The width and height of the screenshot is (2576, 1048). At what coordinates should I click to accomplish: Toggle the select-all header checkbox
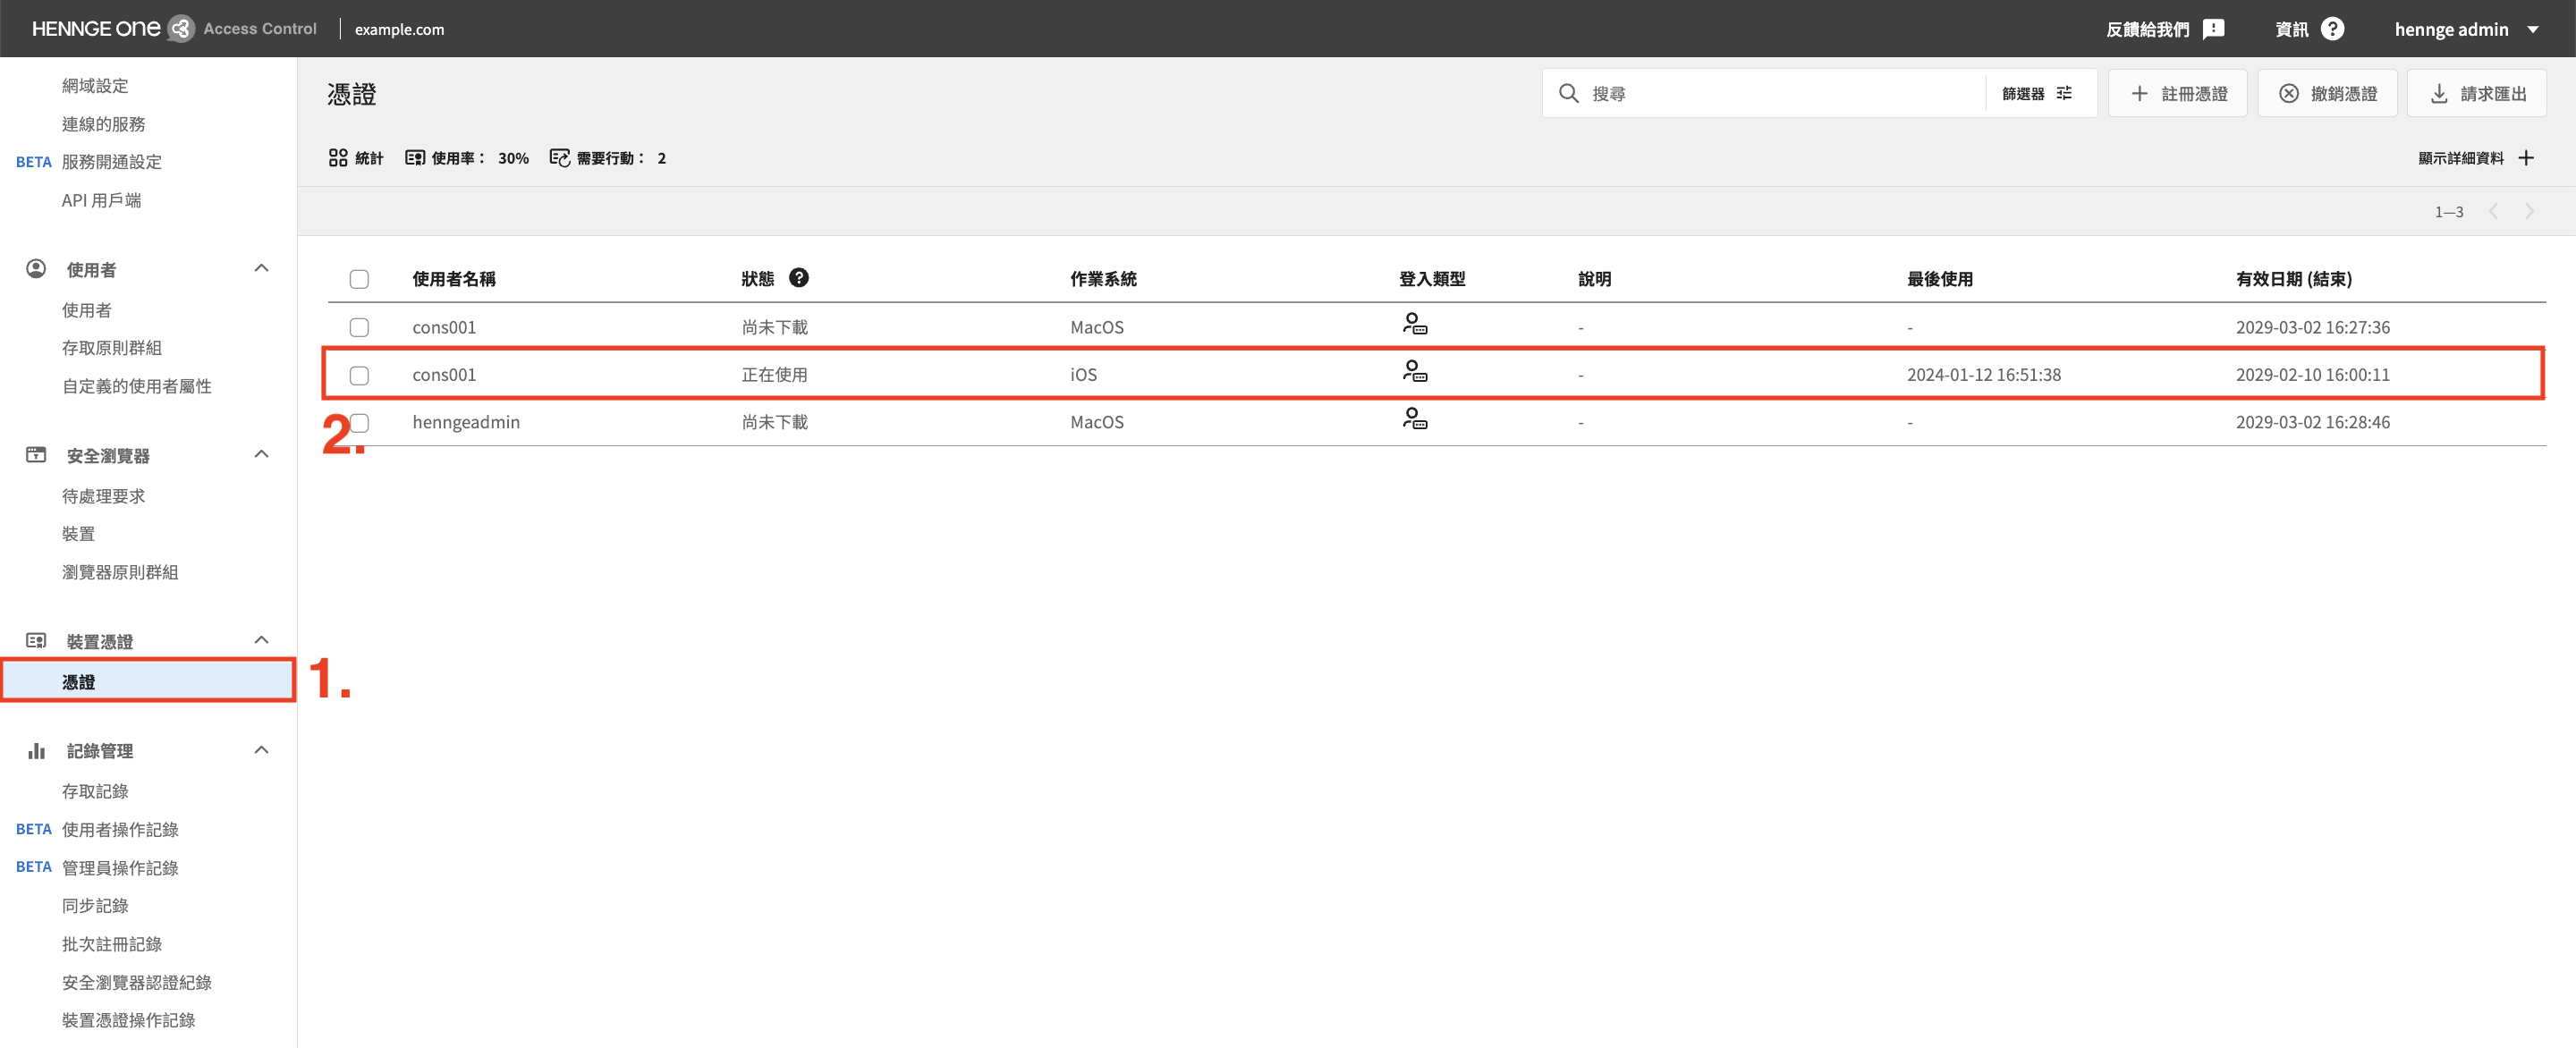pyautogui.click(x=359, y=279)
